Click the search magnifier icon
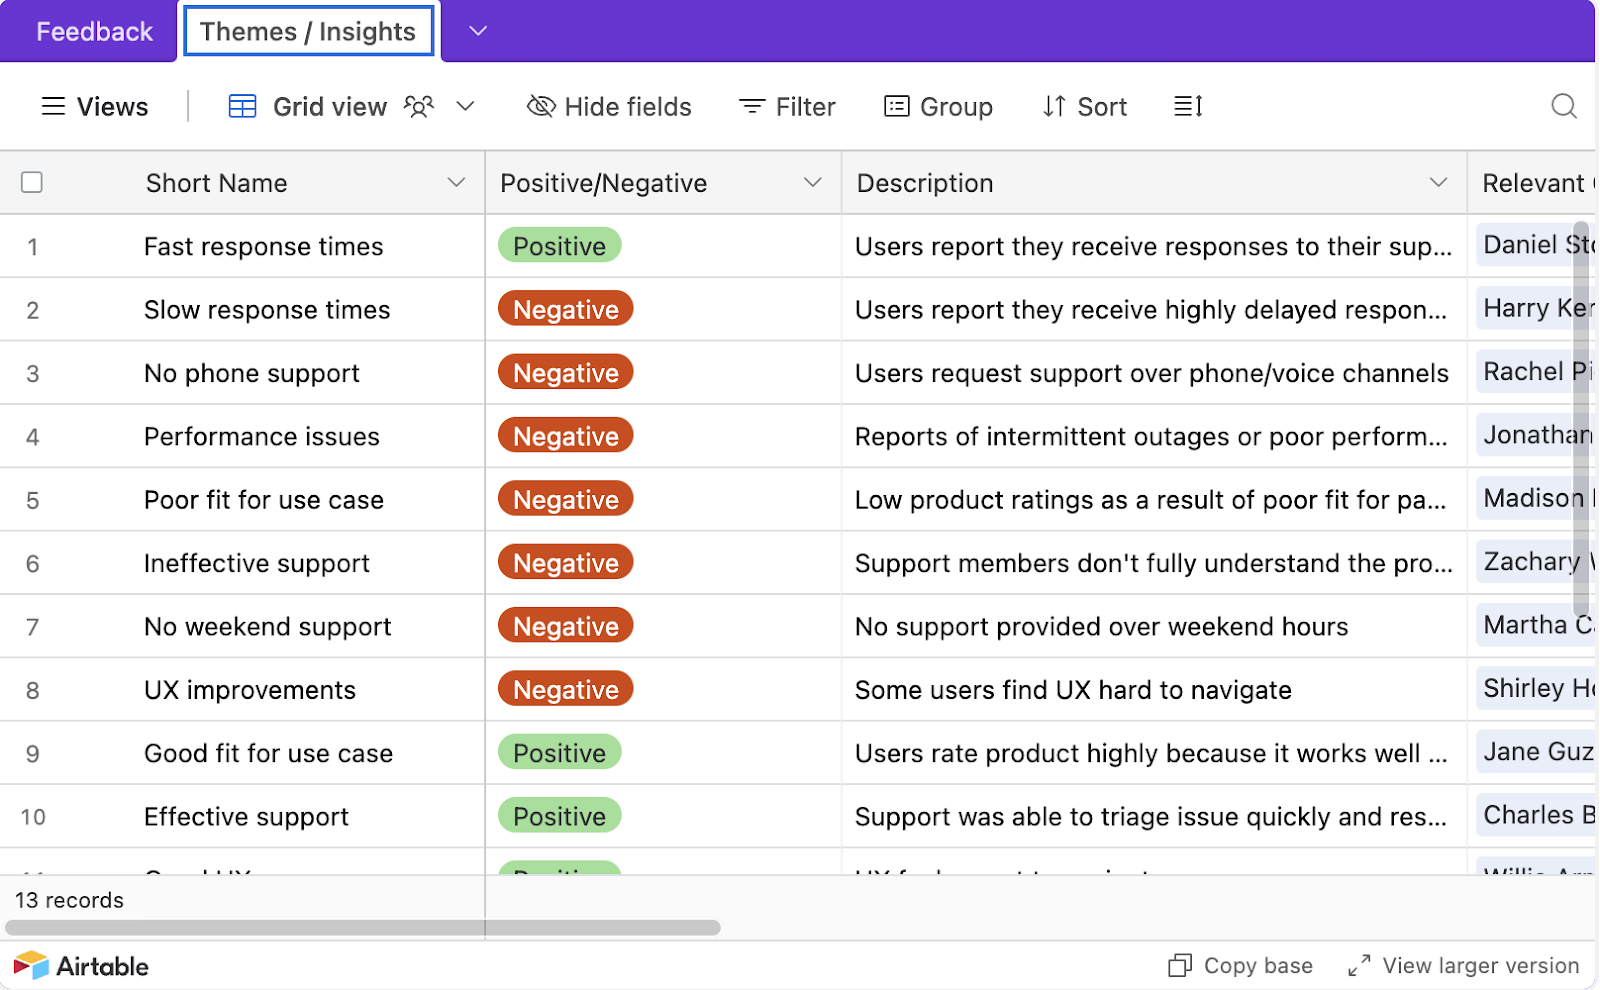The height and width of the screenshot is (990, 1600). coord(1563,106)
